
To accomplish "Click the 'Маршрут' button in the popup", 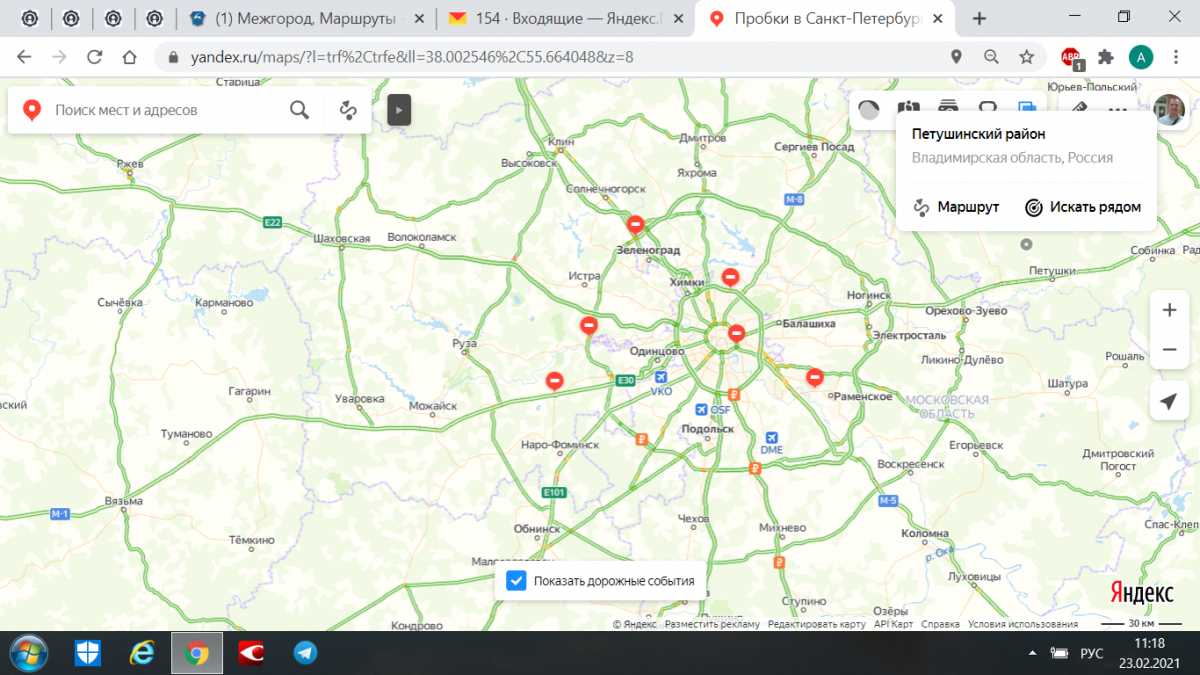I will (956, 207).
